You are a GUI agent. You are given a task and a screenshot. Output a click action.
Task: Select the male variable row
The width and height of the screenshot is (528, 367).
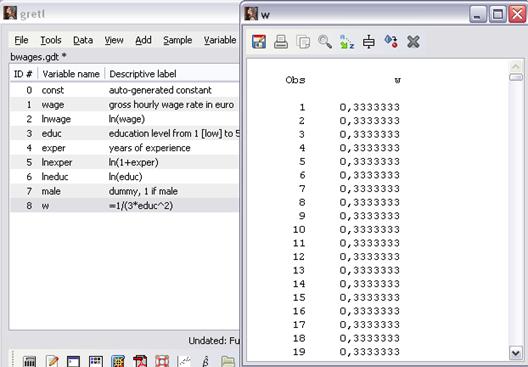coord(124,191)
